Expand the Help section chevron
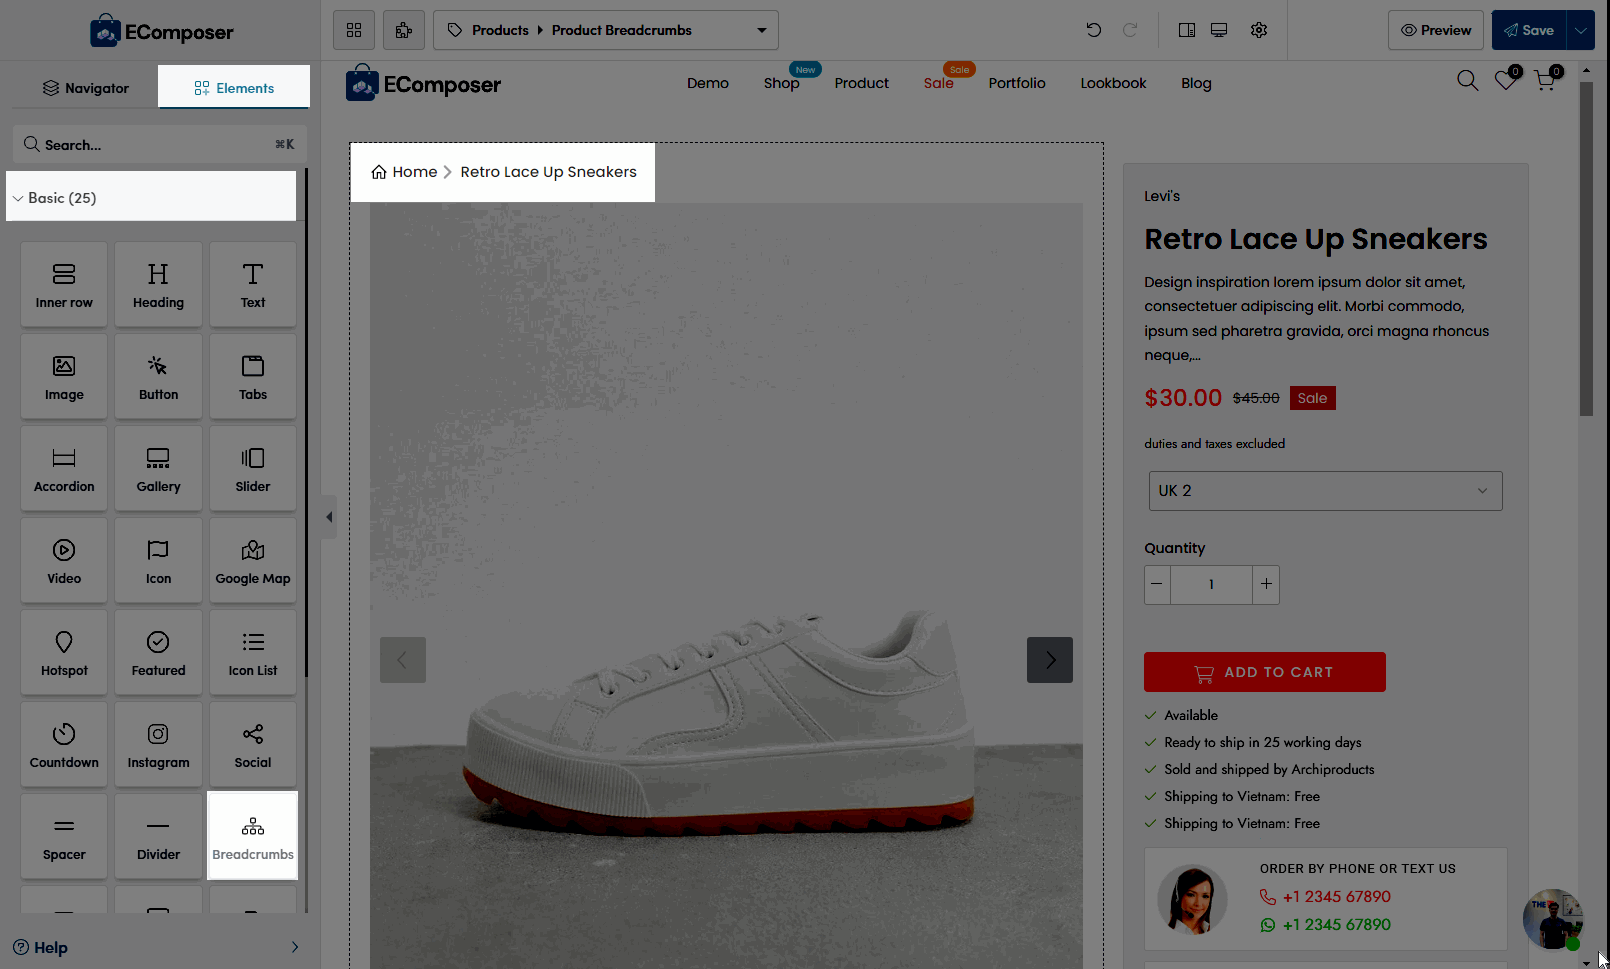Viewport: 1610px width, 969px height. 294,947
